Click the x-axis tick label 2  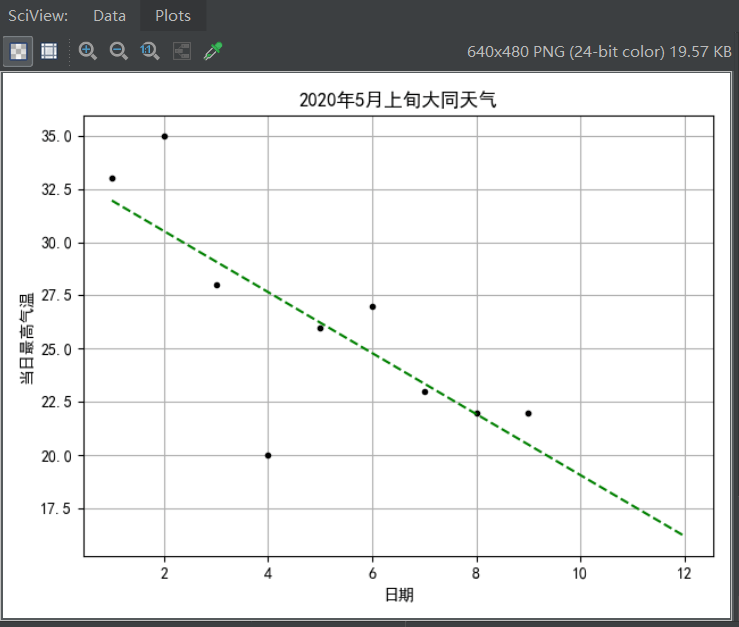pos(164,574)
